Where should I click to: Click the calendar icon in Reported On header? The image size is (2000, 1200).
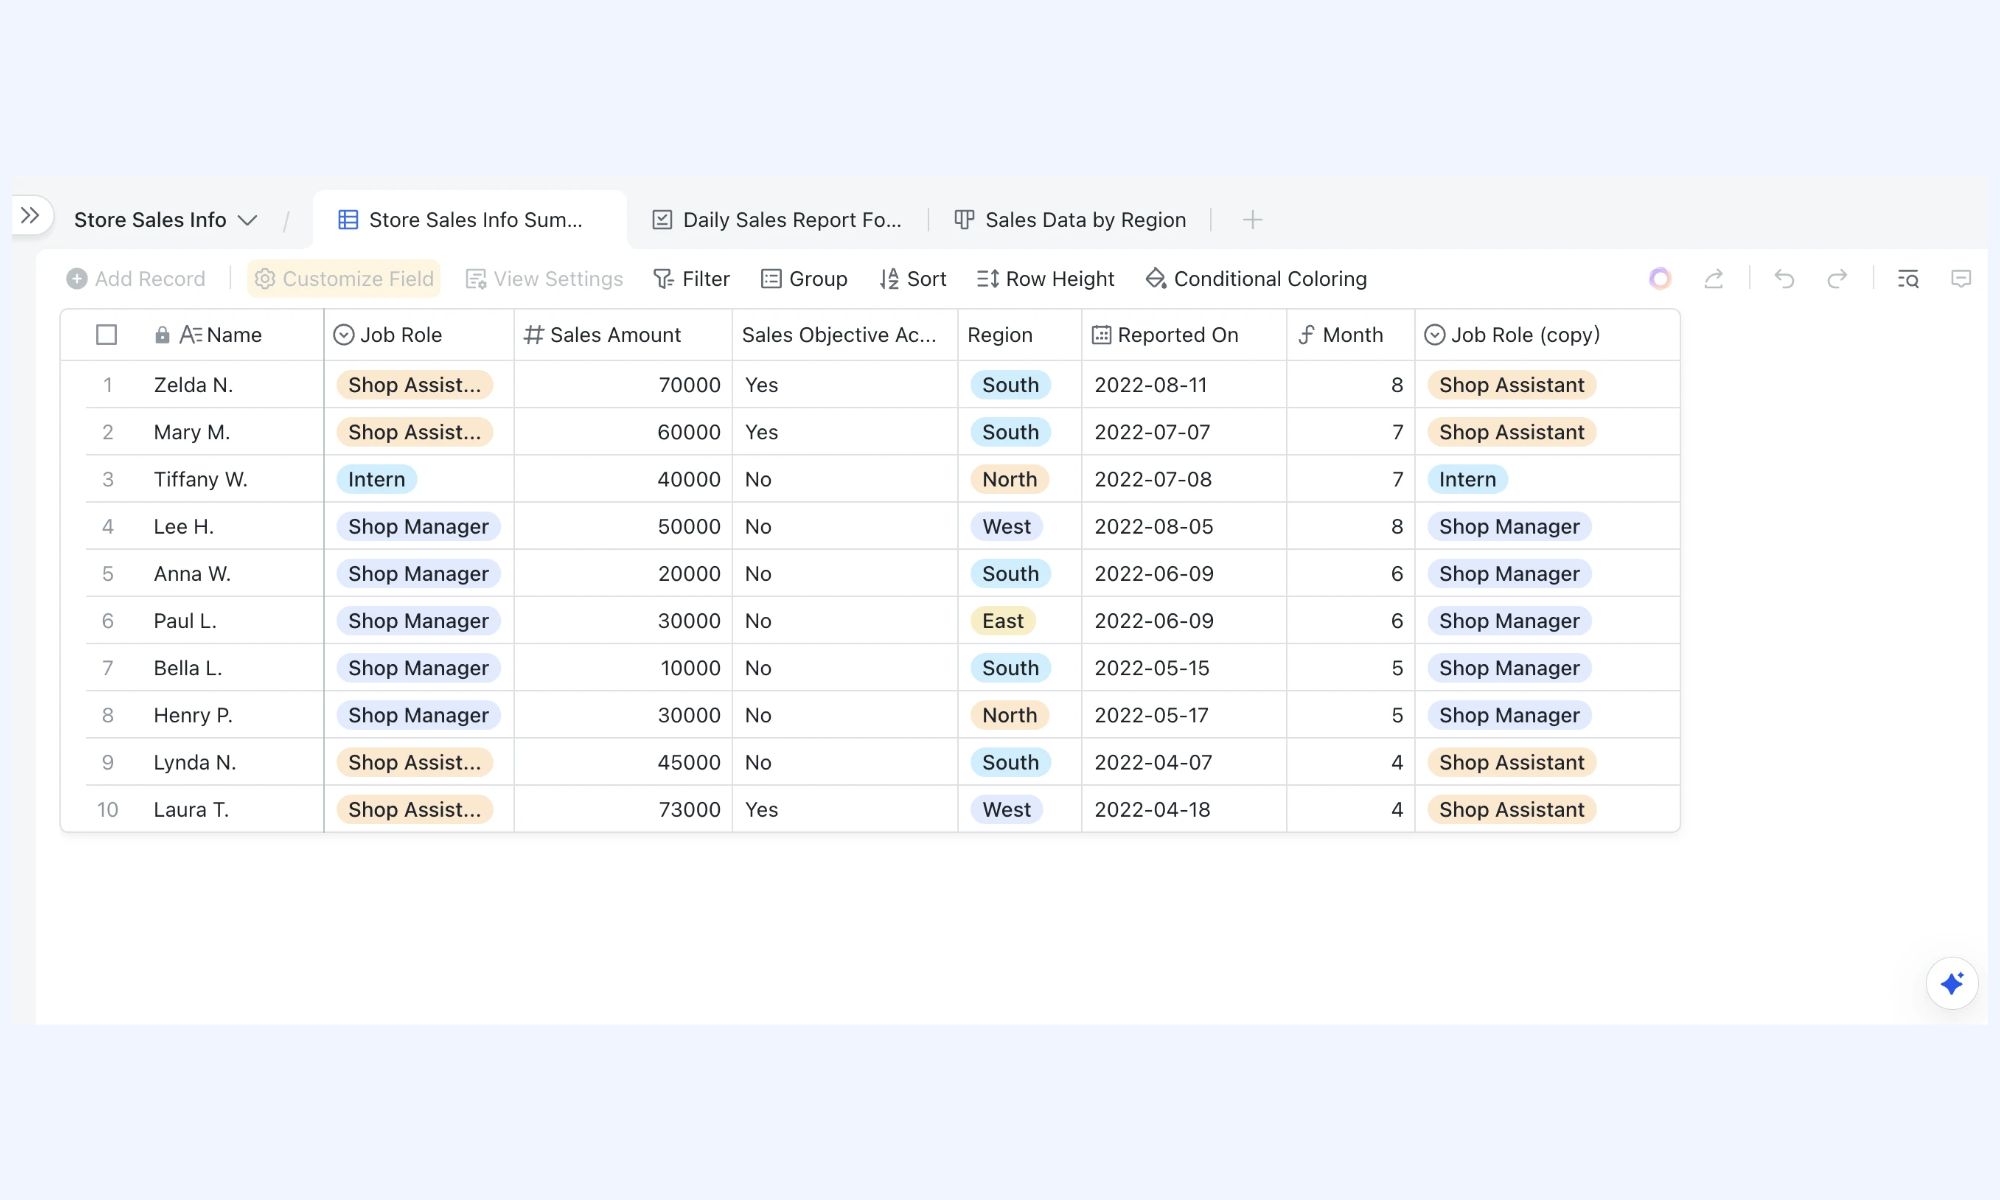tap(1101, 335)
